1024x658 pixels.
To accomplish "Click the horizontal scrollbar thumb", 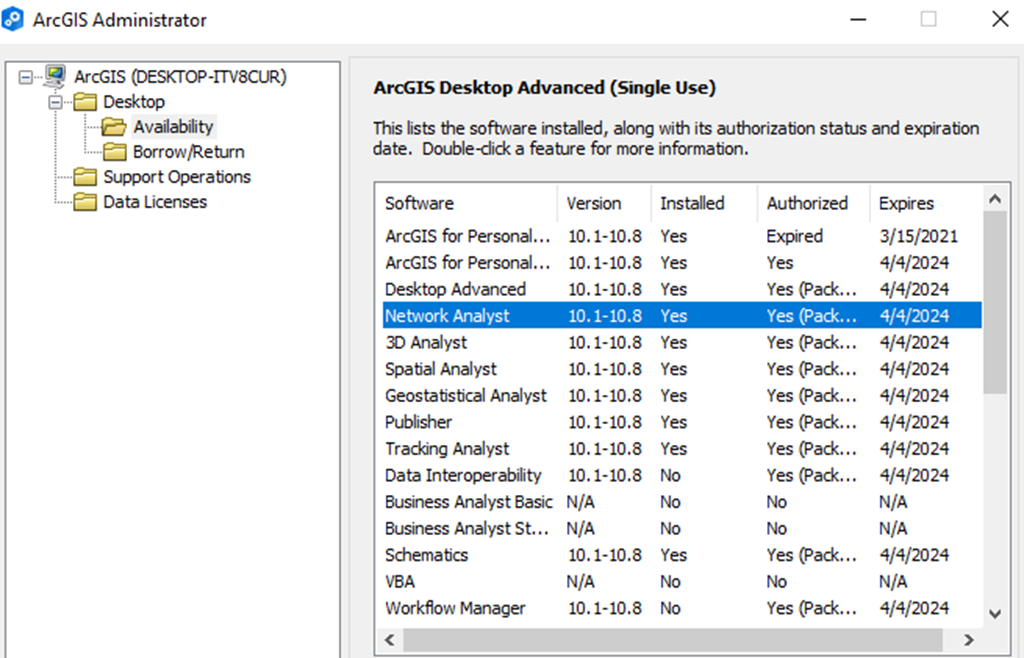I will 673,640.
